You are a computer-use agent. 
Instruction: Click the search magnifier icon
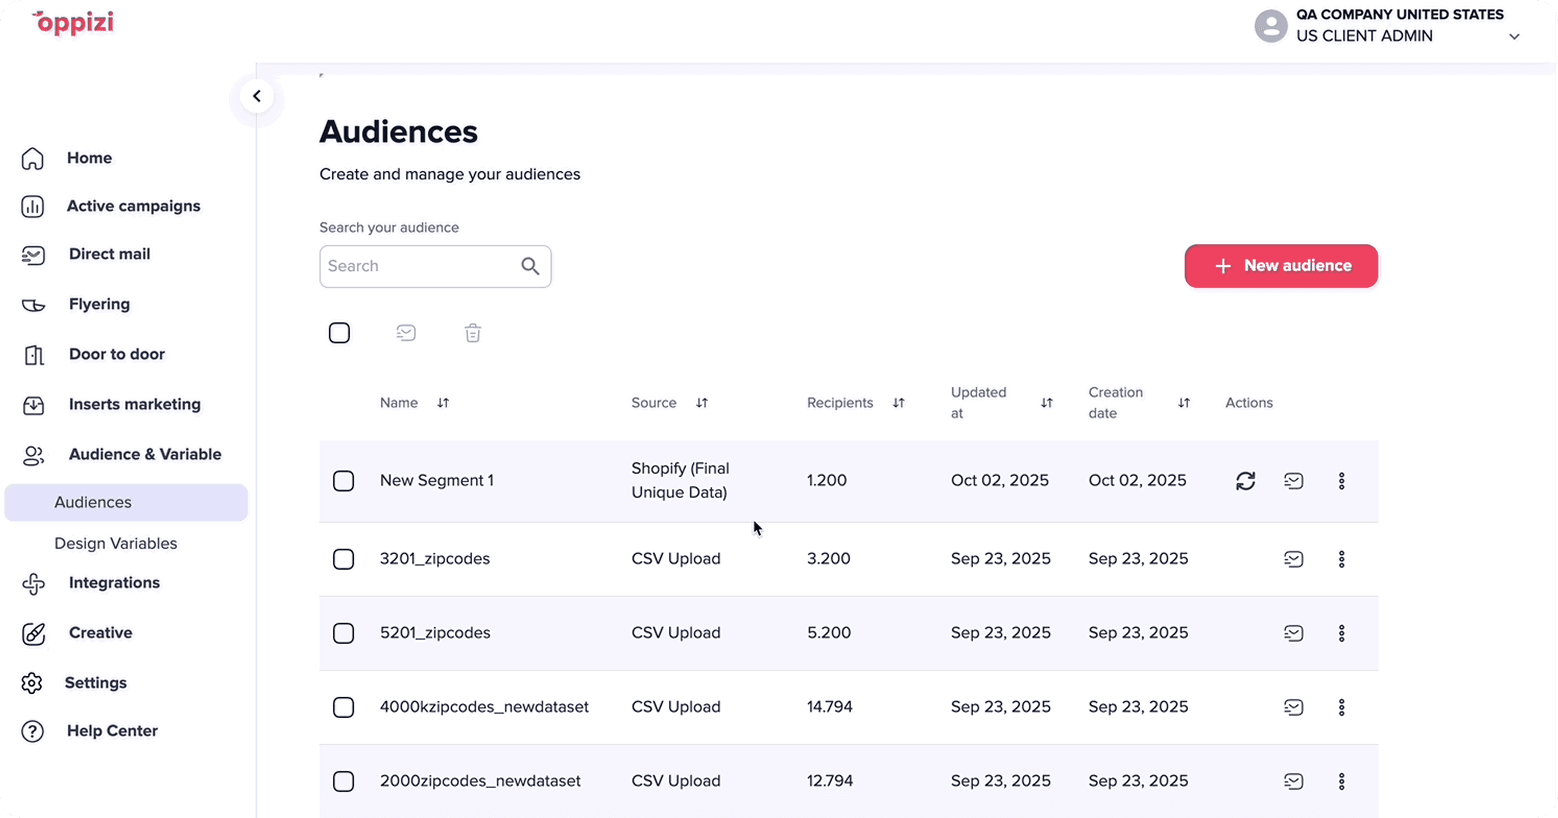coord(530,266)
